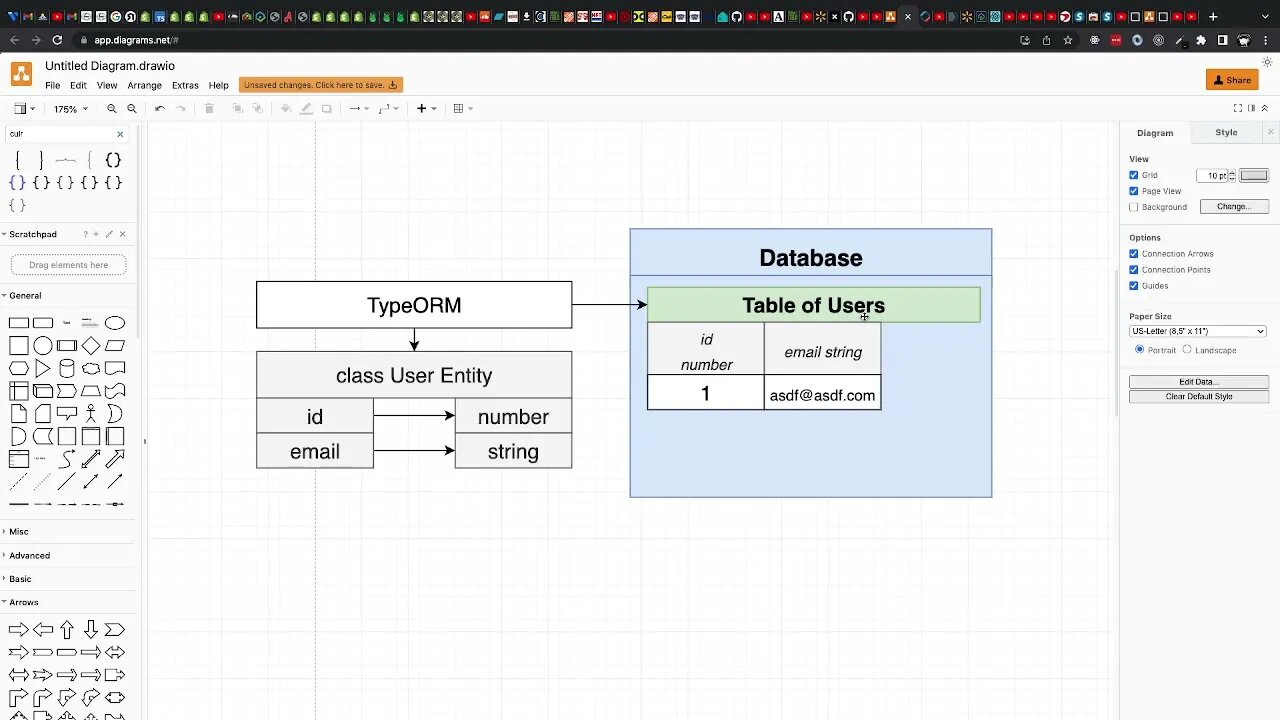Toggle the Guides checkbox

coord(1134,286)
